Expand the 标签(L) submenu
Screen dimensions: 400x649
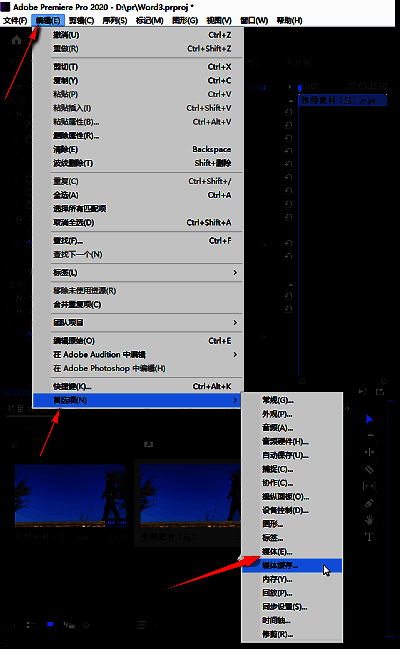[138, 273]
